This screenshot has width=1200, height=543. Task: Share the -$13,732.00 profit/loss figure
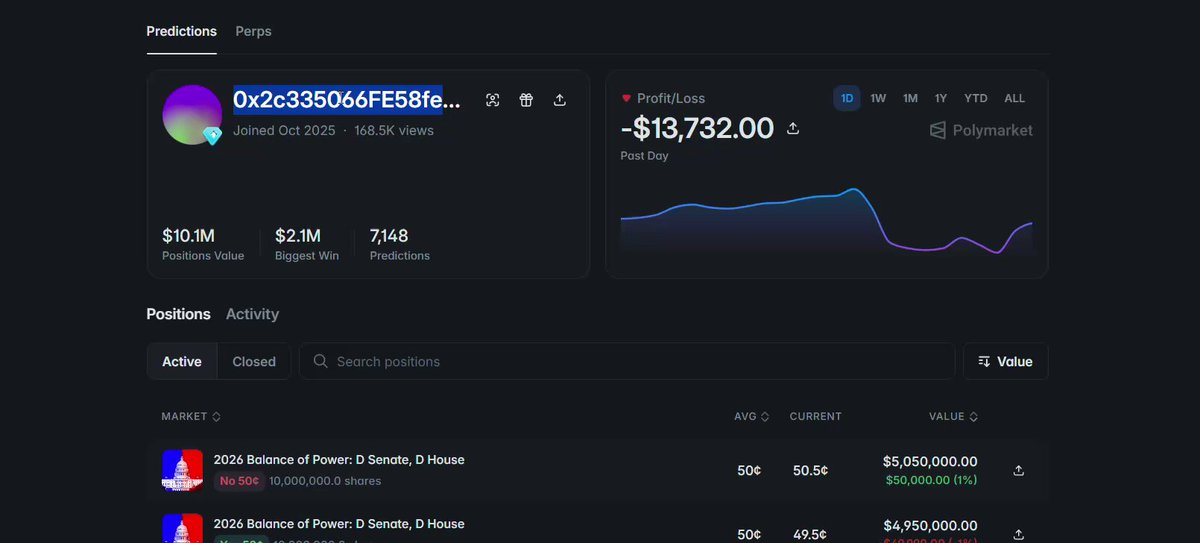[x=793, y=128]
